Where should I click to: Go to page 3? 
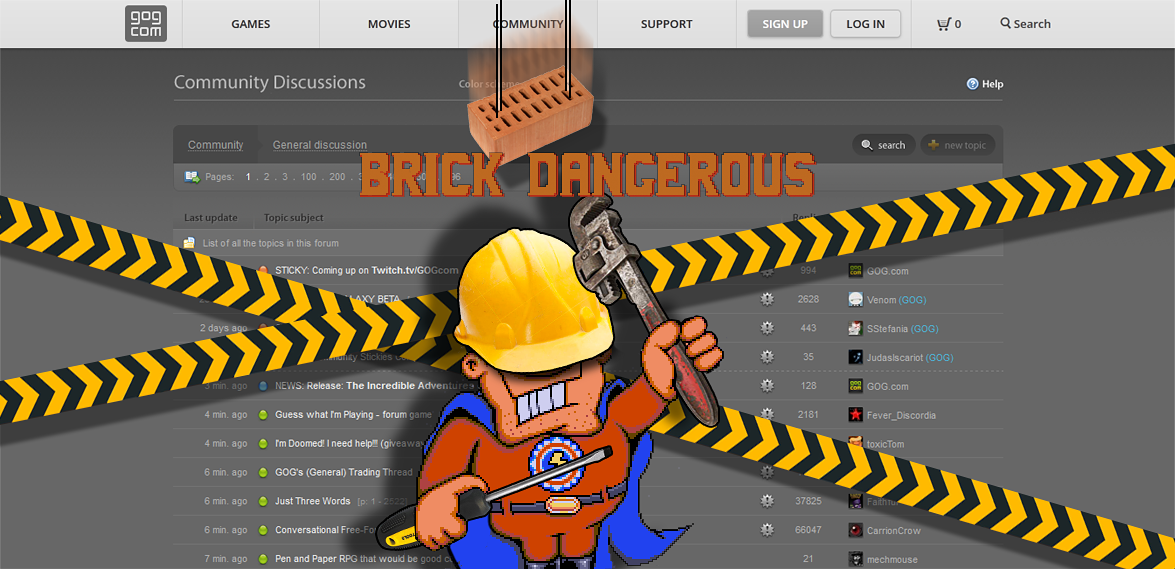click(285, 177)
